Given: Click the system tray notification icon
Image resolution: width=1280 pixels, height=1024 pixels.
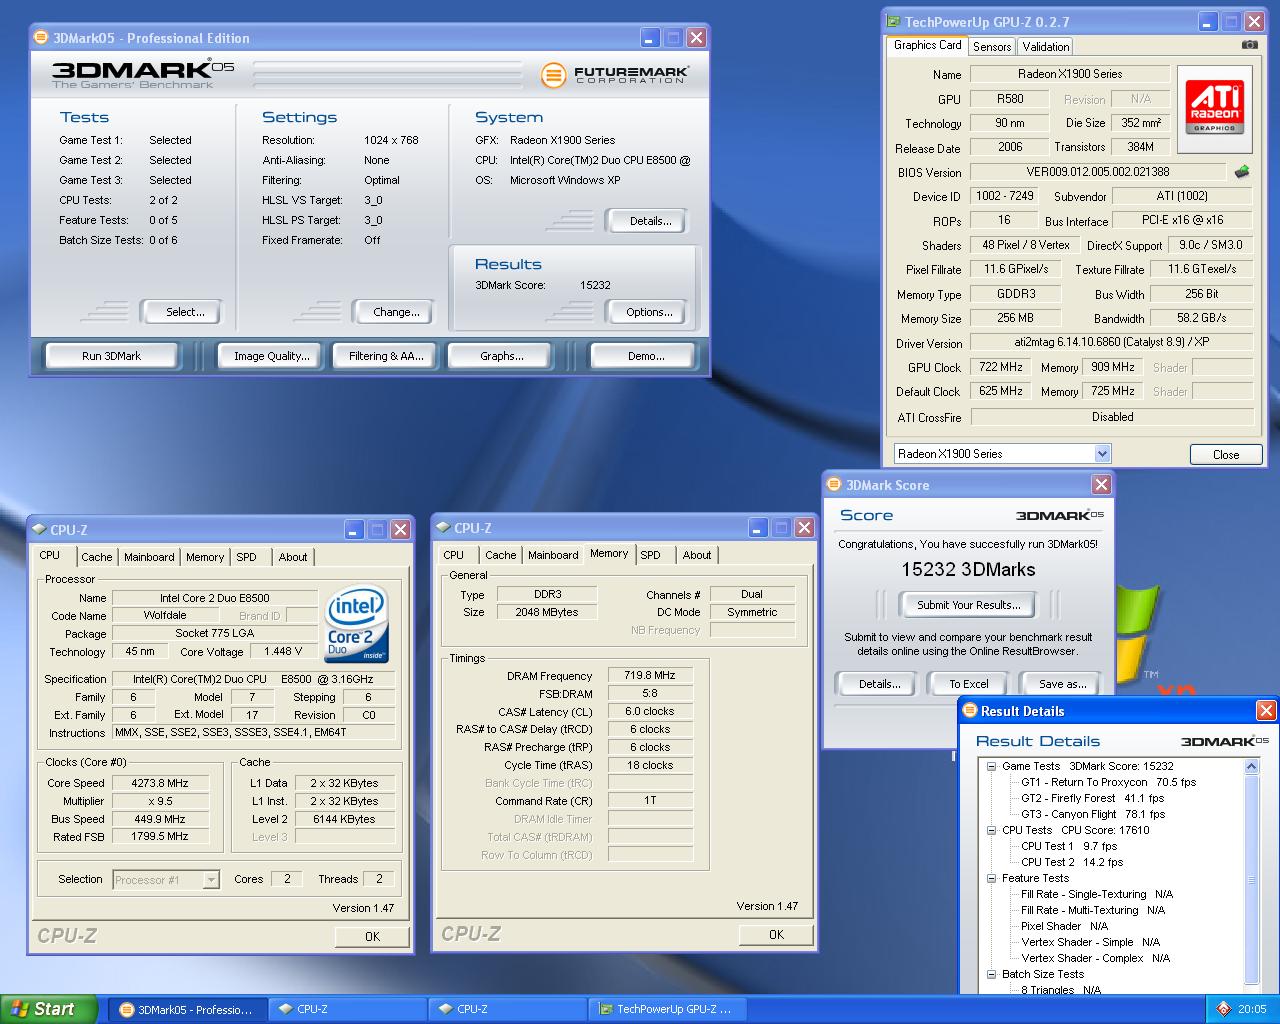Looking at the screenshot, I should click(1223, 1009).
